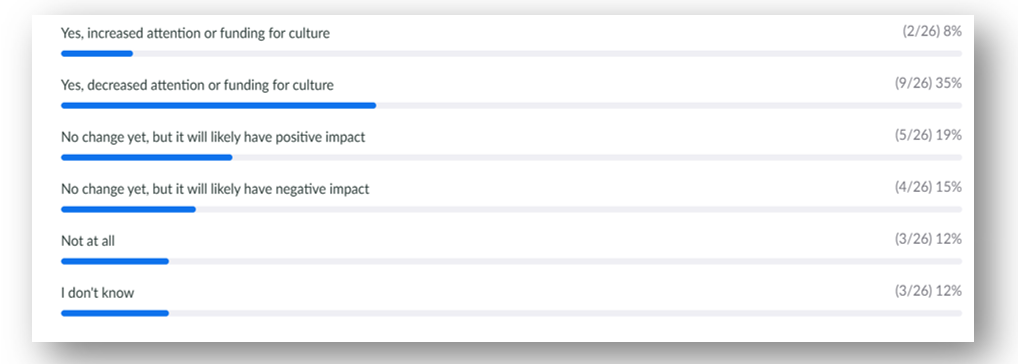Click the (4/26) 15% result count
The width and height of the screenshot is (1018, 364).
click(x=928, y=187)
